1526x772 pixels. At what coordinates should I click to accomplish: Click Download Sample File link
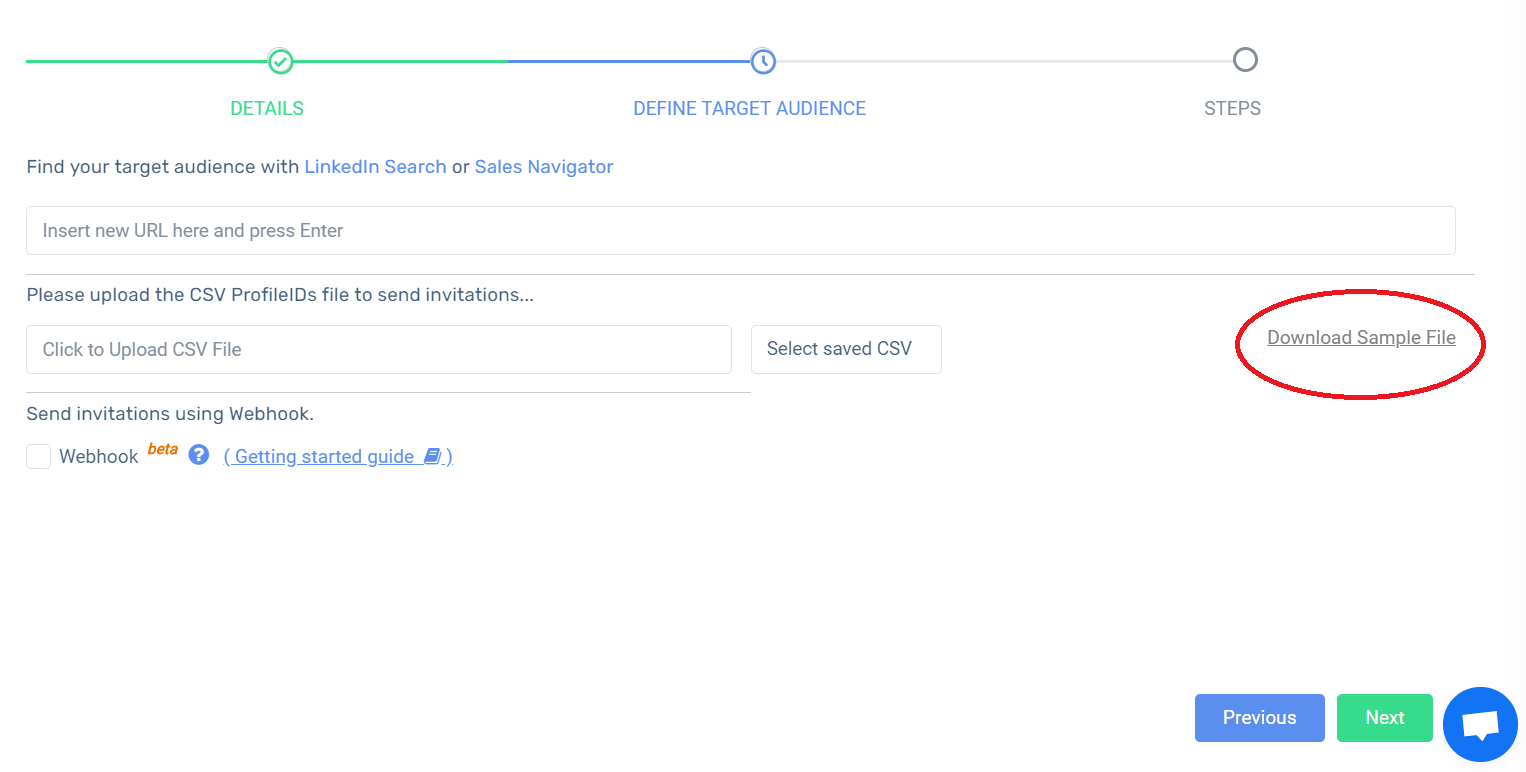click(x=1361, y=337)
